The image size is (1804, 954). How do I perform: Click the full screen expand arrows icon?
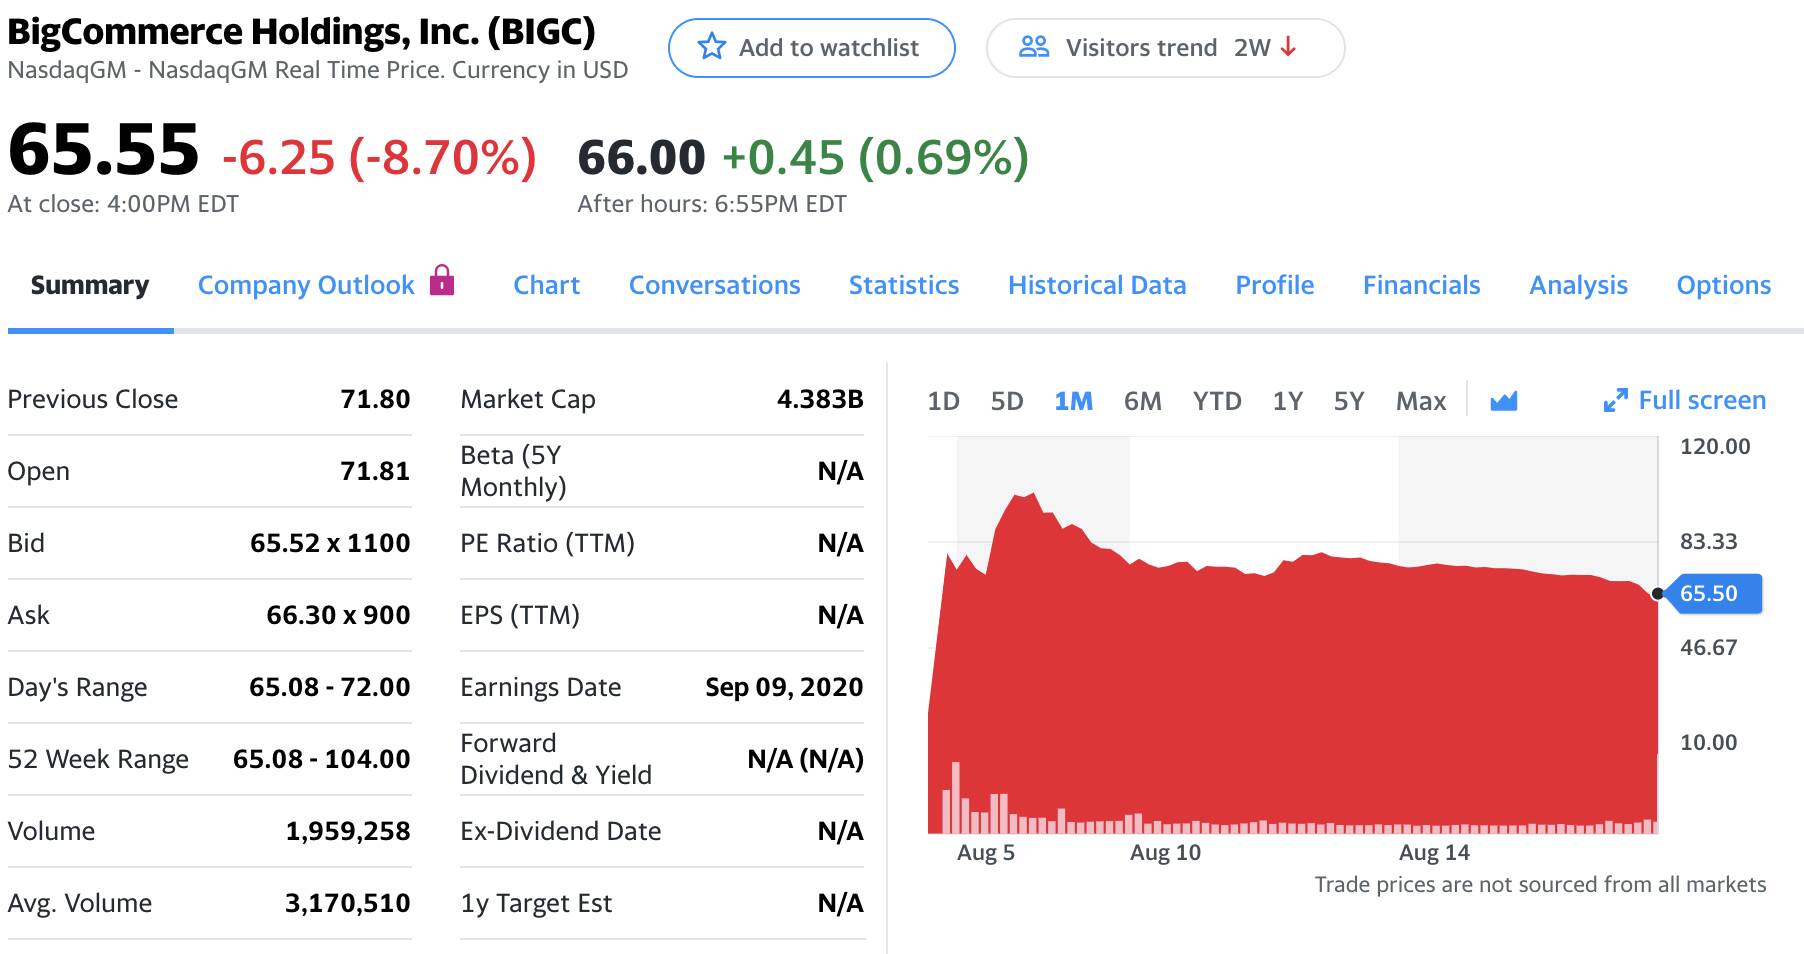tap(1615, 401)
